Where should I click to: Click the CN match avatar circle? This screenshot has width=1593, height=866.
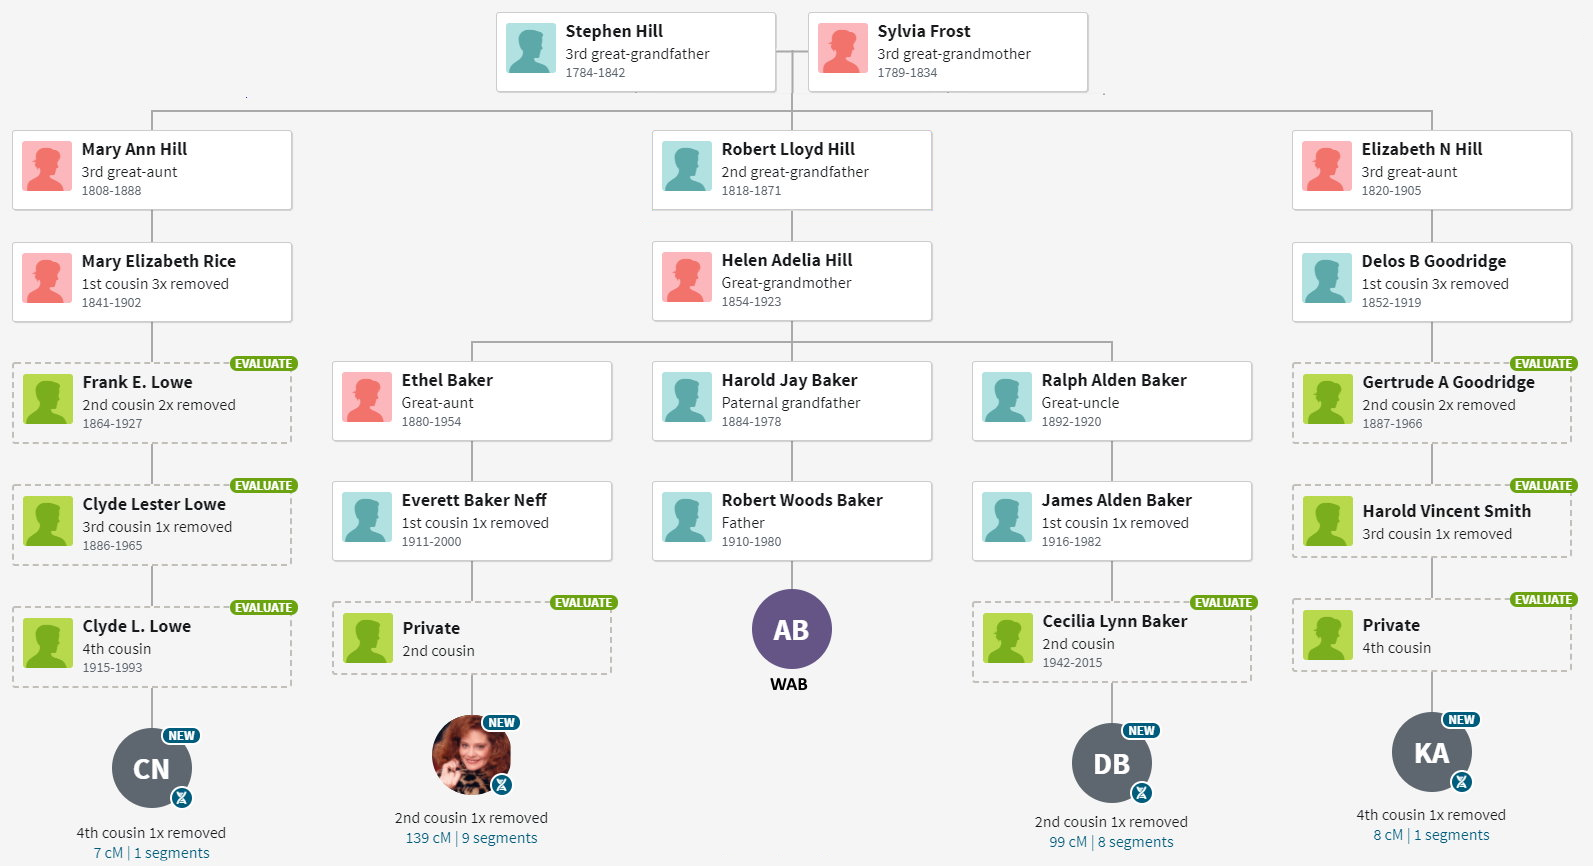152,768
